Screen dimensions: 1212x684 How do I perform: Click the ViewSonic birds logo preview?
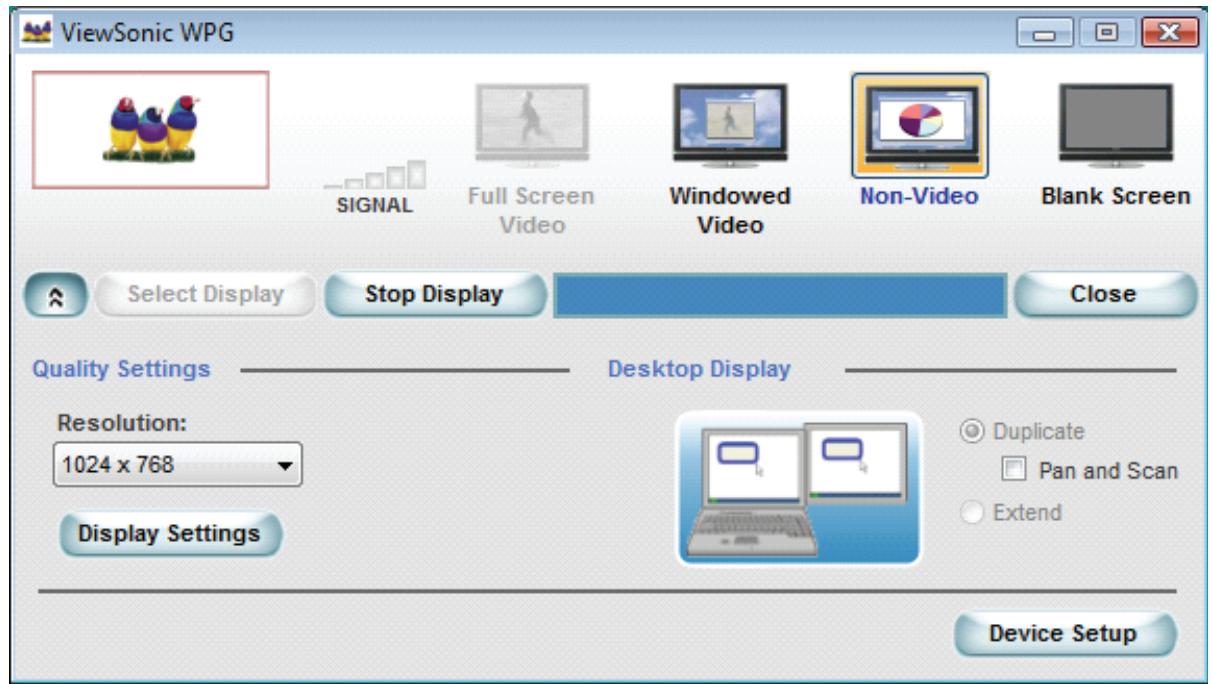pyautogui.click(x=151, y=130)
